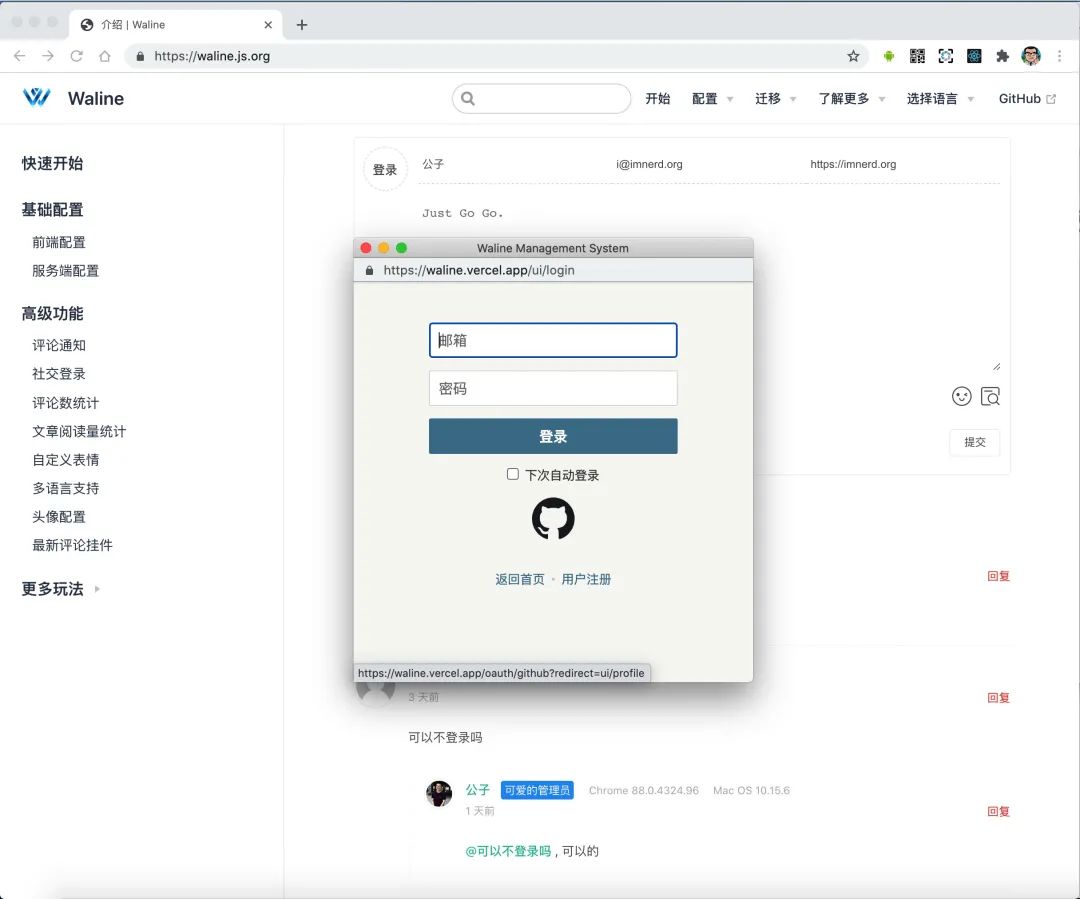Image resolution: width=1080 pixels, height=899 pixels.
Task: Select the 介绍 | Waline browser tab
Action: [176, 25]
